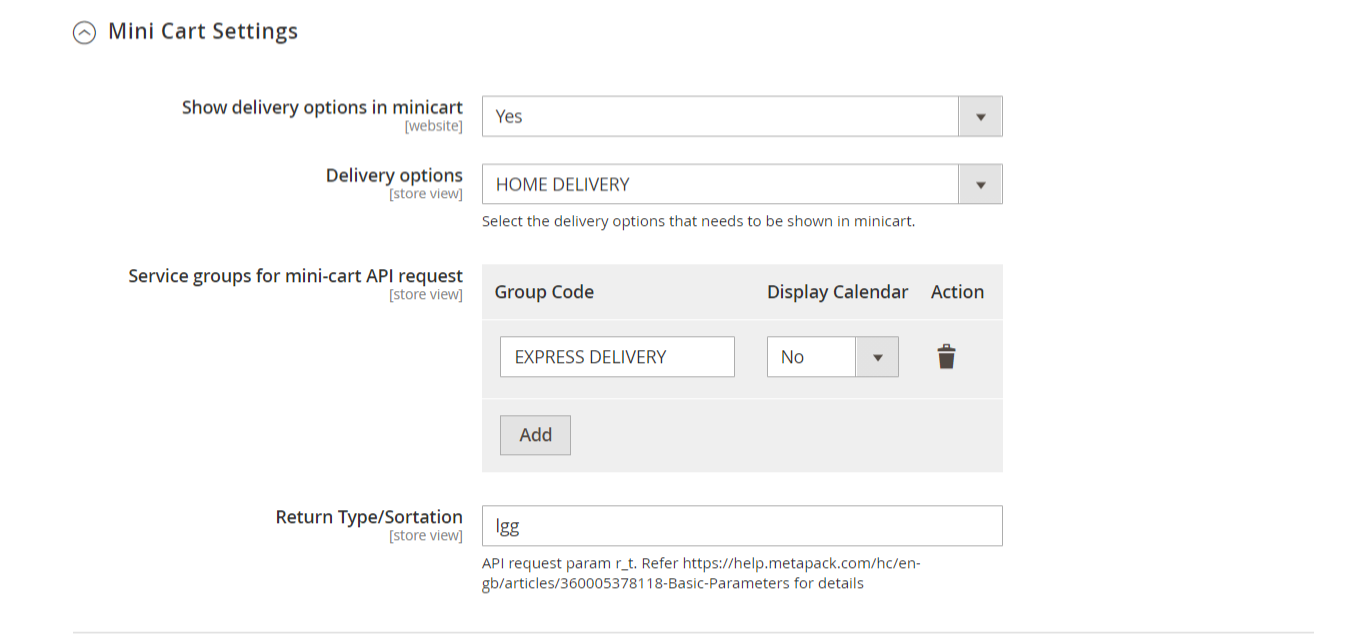This screenshot has height=642, width=1350.
Task: Open the Delivery options HOME DELIVERY dropdown
Action: [742, 184]
